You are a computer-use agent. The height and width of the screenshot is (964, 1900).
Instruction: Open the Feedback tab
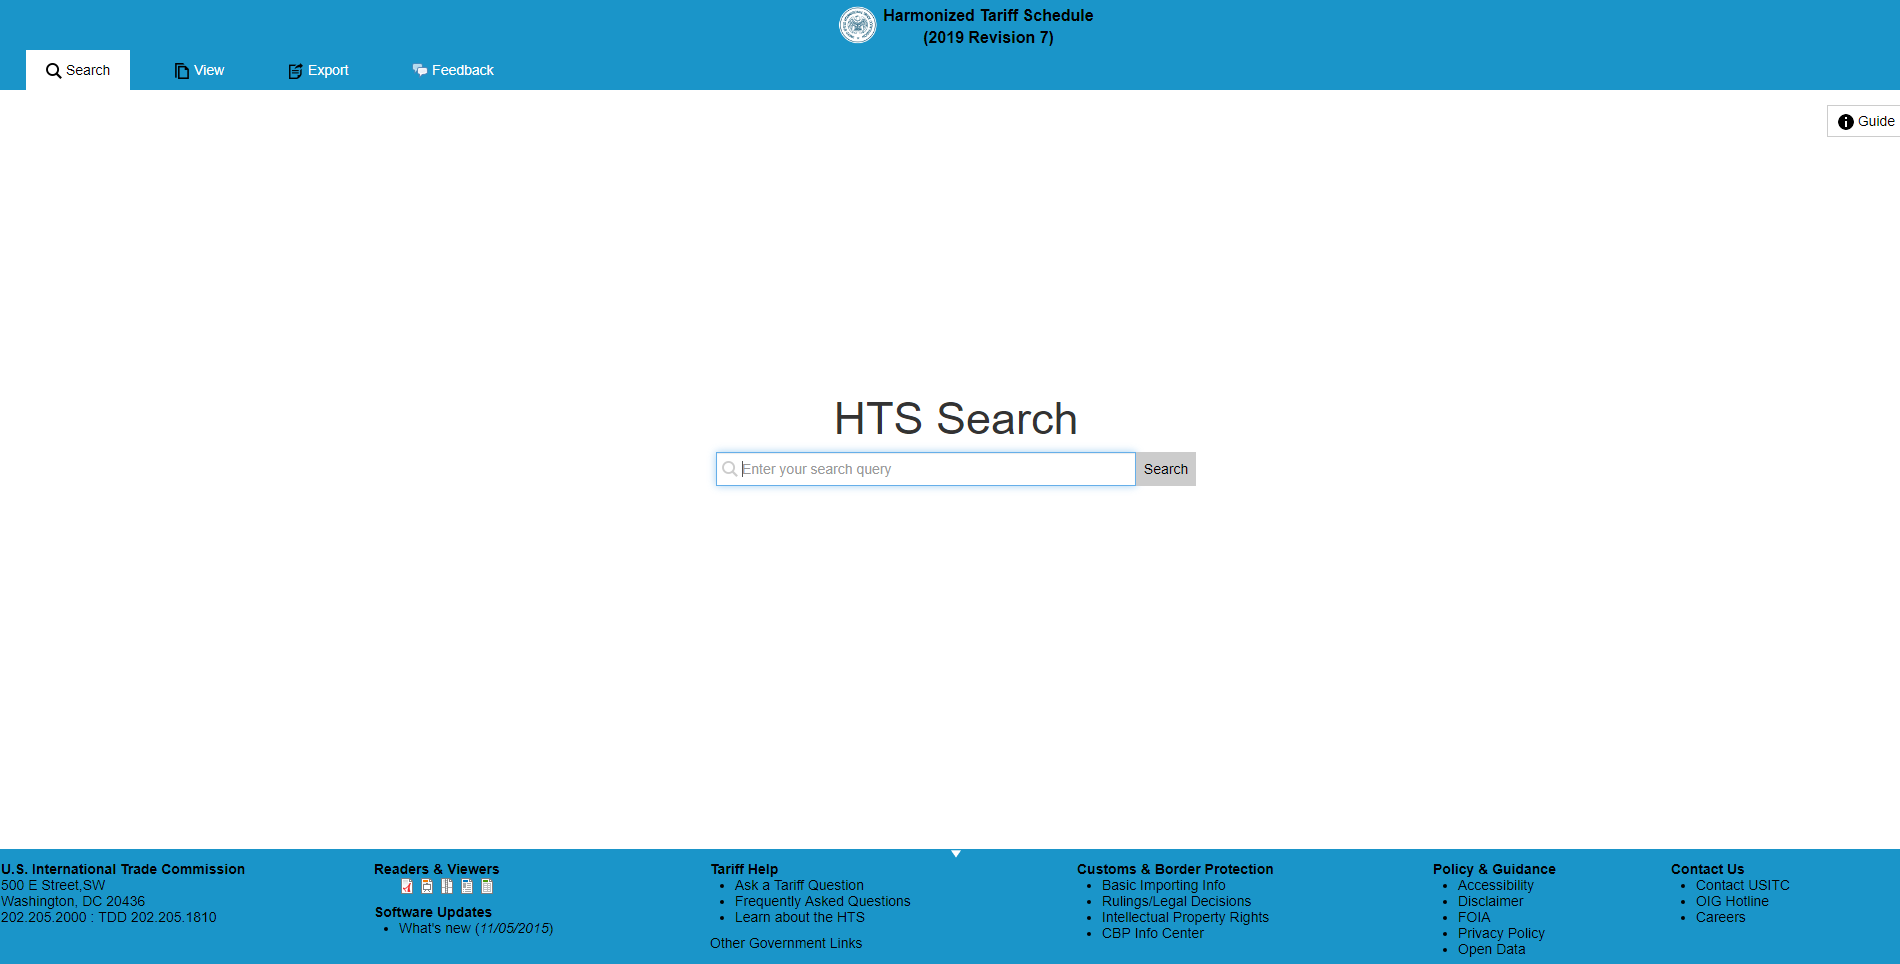[x=453, y=70]
